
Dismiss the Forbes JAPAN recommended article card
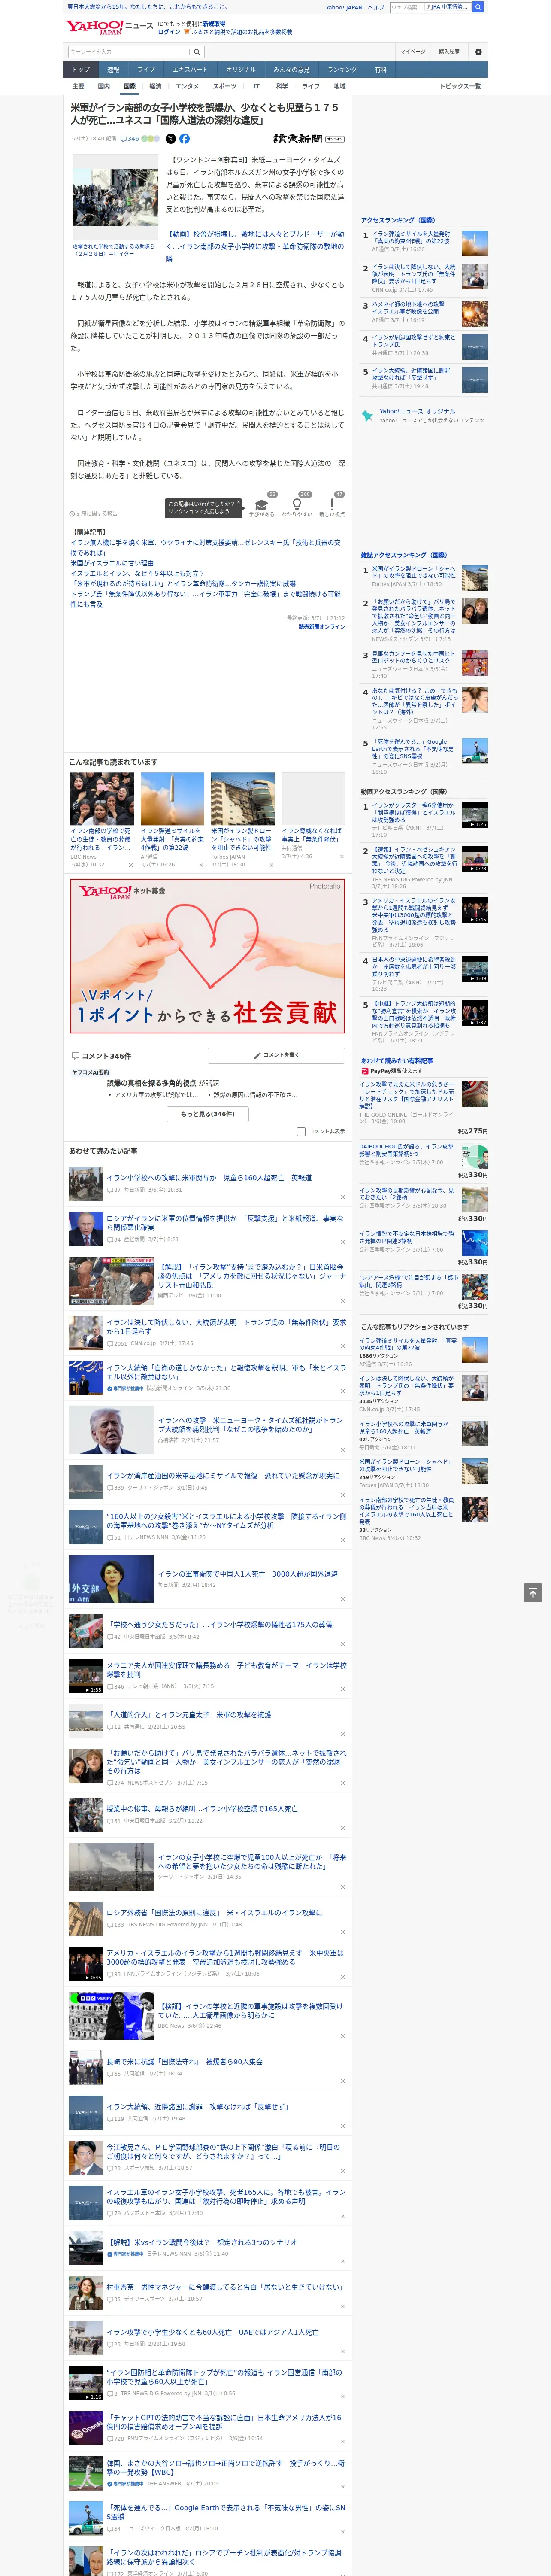(272, 866)
